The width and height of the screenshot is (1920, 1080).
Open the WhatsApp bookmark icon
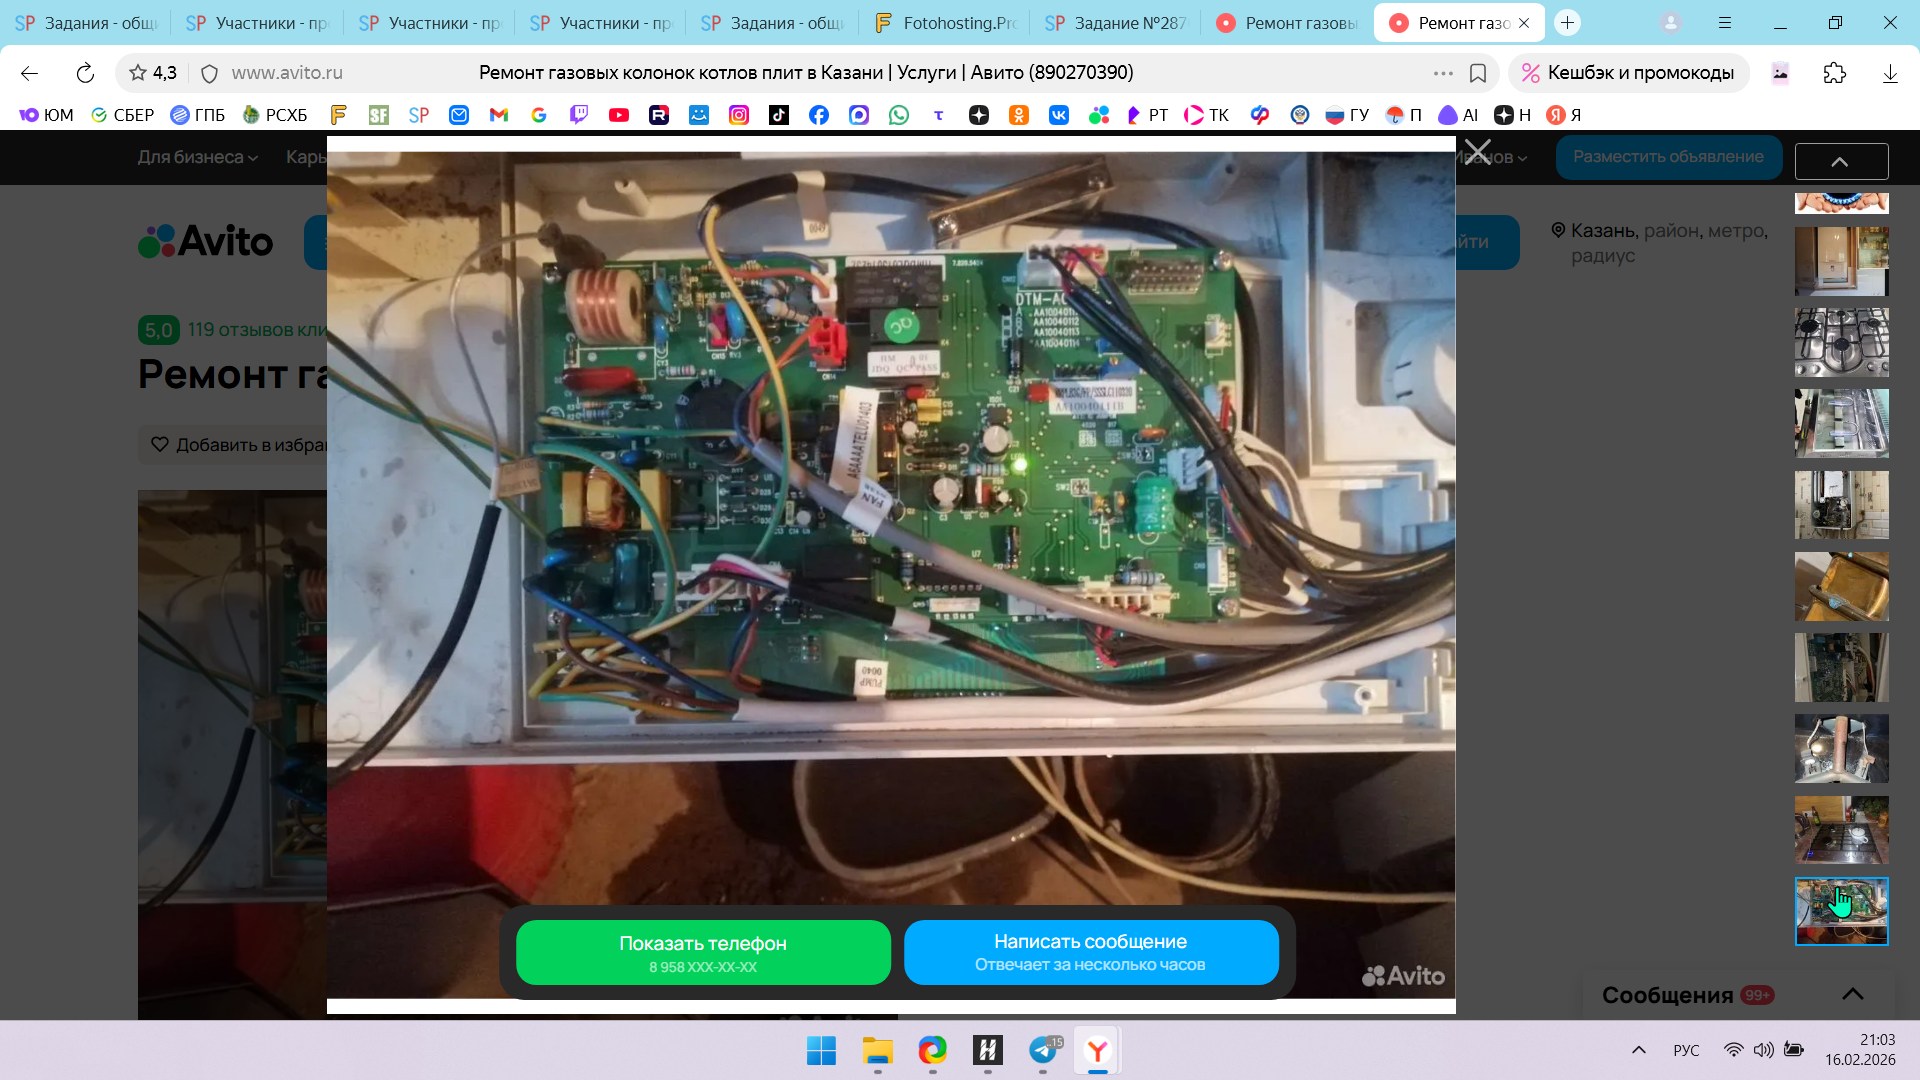[x=899, y=115]
